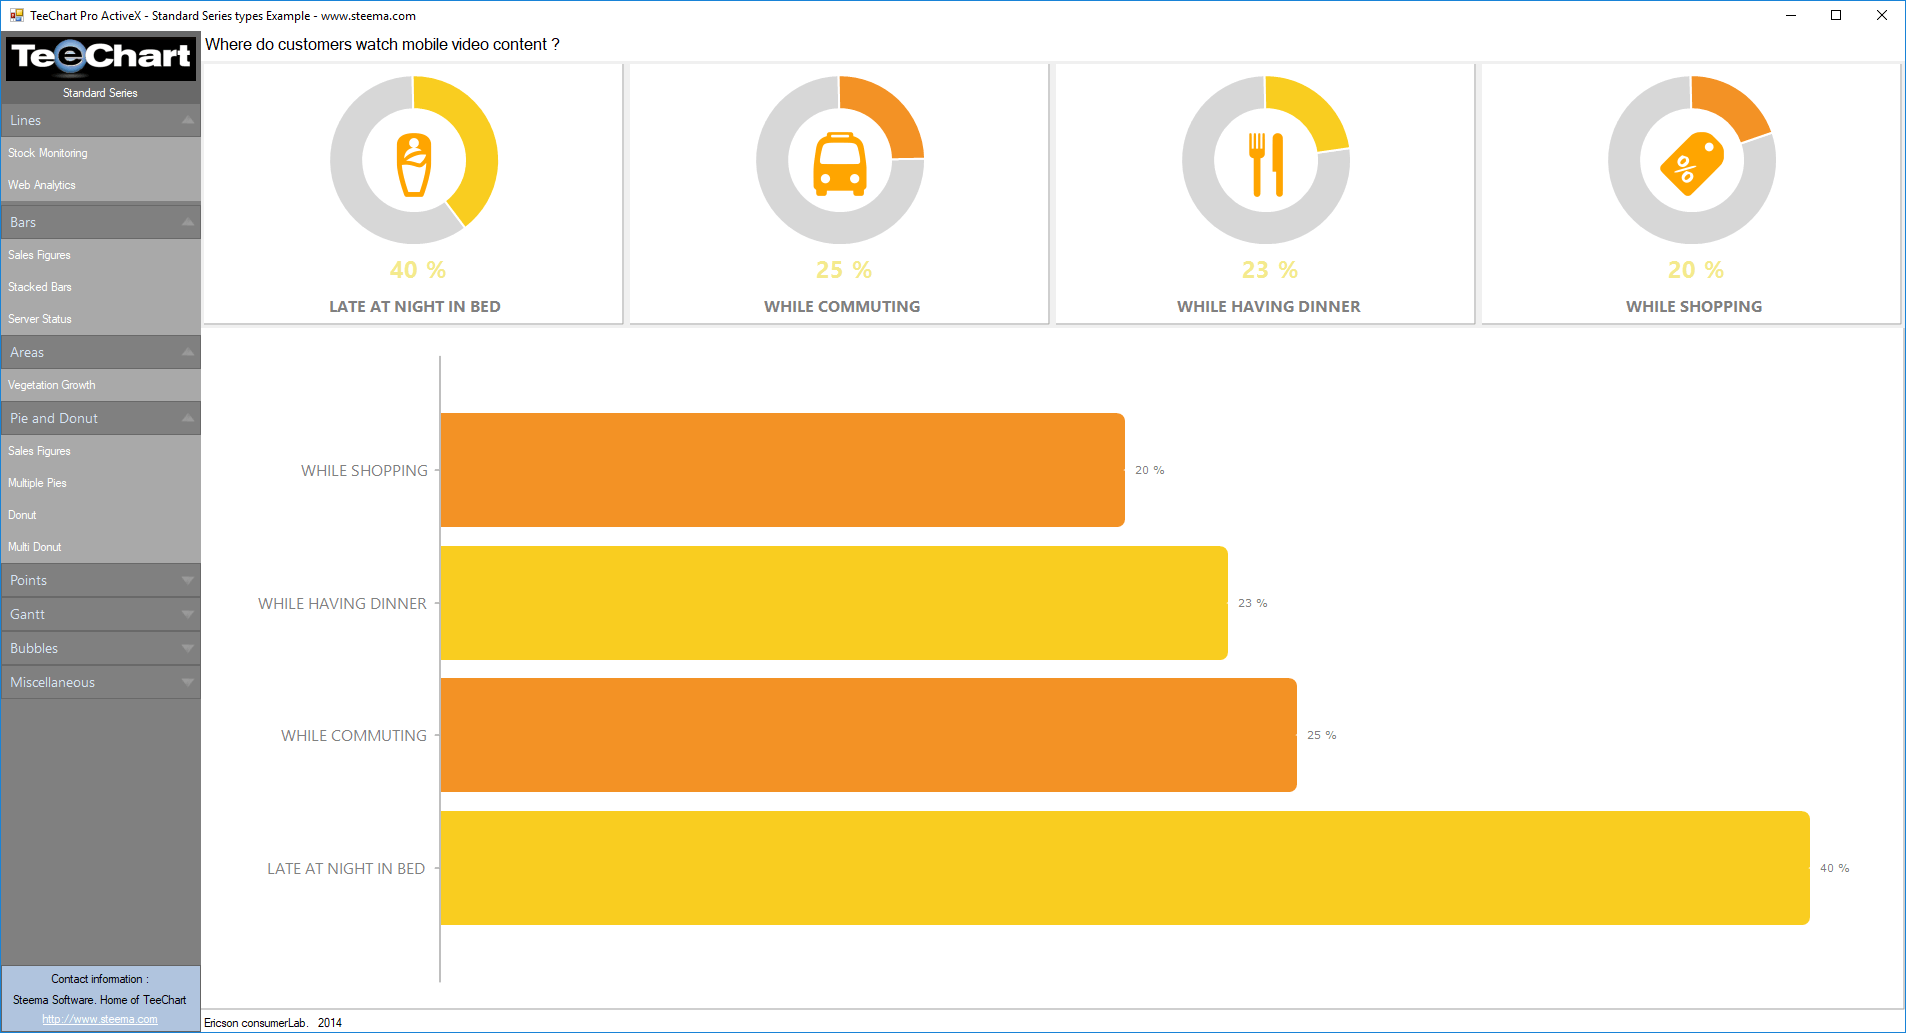Click the orange WHILE COMMUTING bar
Image resolution: width=1906 pixels, height=1033 pixels.
pyautogui.click(x=868, y=735)
